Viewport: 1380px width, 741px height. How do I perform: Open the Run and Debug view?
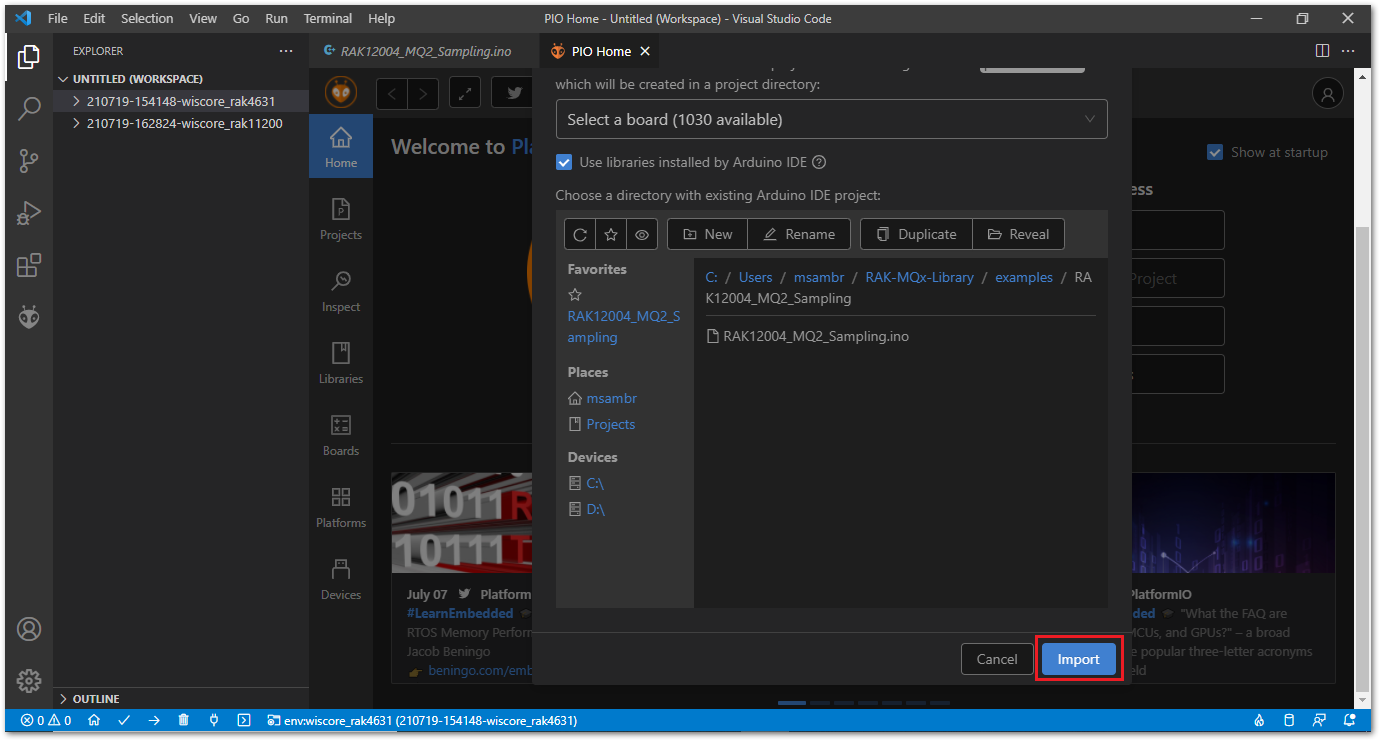pos(29,212)
